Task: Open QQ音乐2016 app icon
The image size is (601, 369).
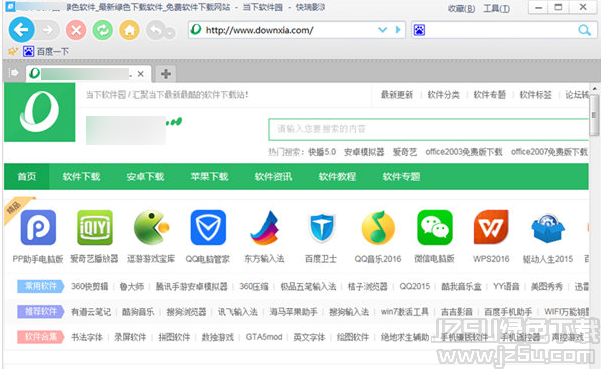Action: [x=378, y=228]
